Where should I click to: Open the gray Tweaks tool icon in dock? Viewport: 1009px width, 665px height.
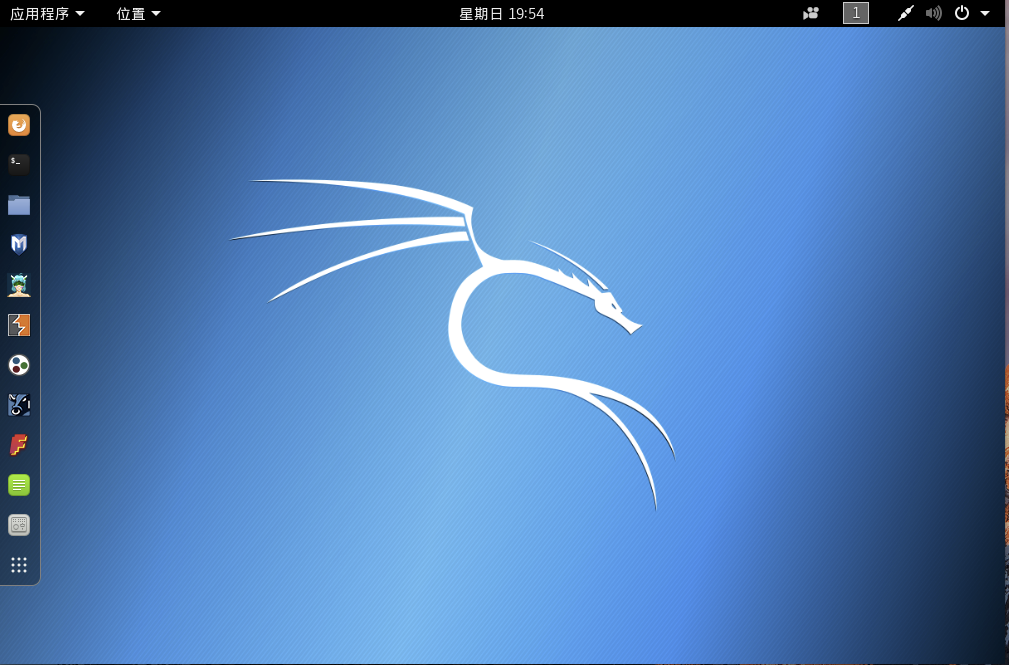(x=19, y=525)
